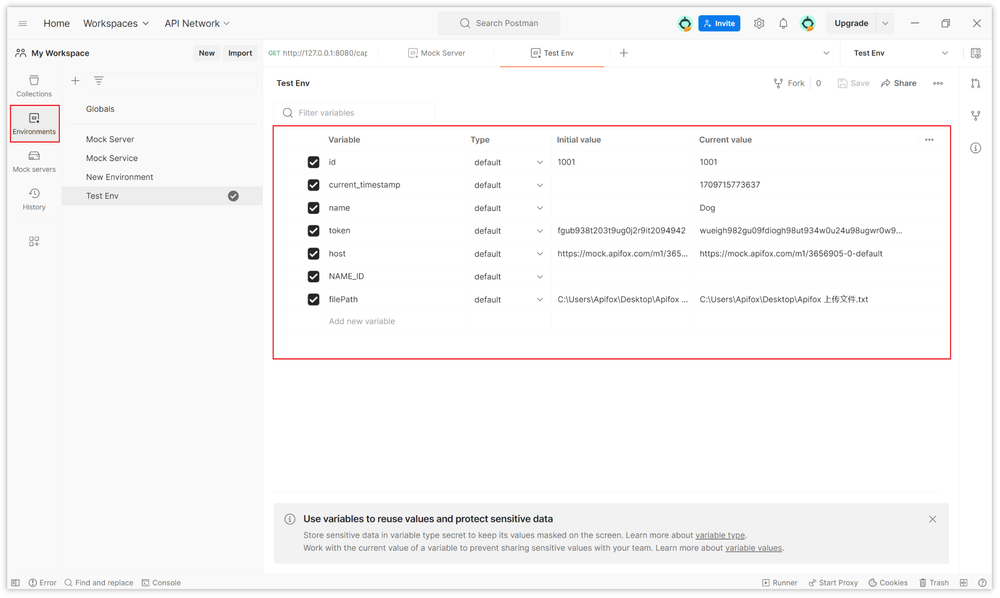The image size is (1000, 598).
Task: Uncheck the token variable
Action: 313,230
